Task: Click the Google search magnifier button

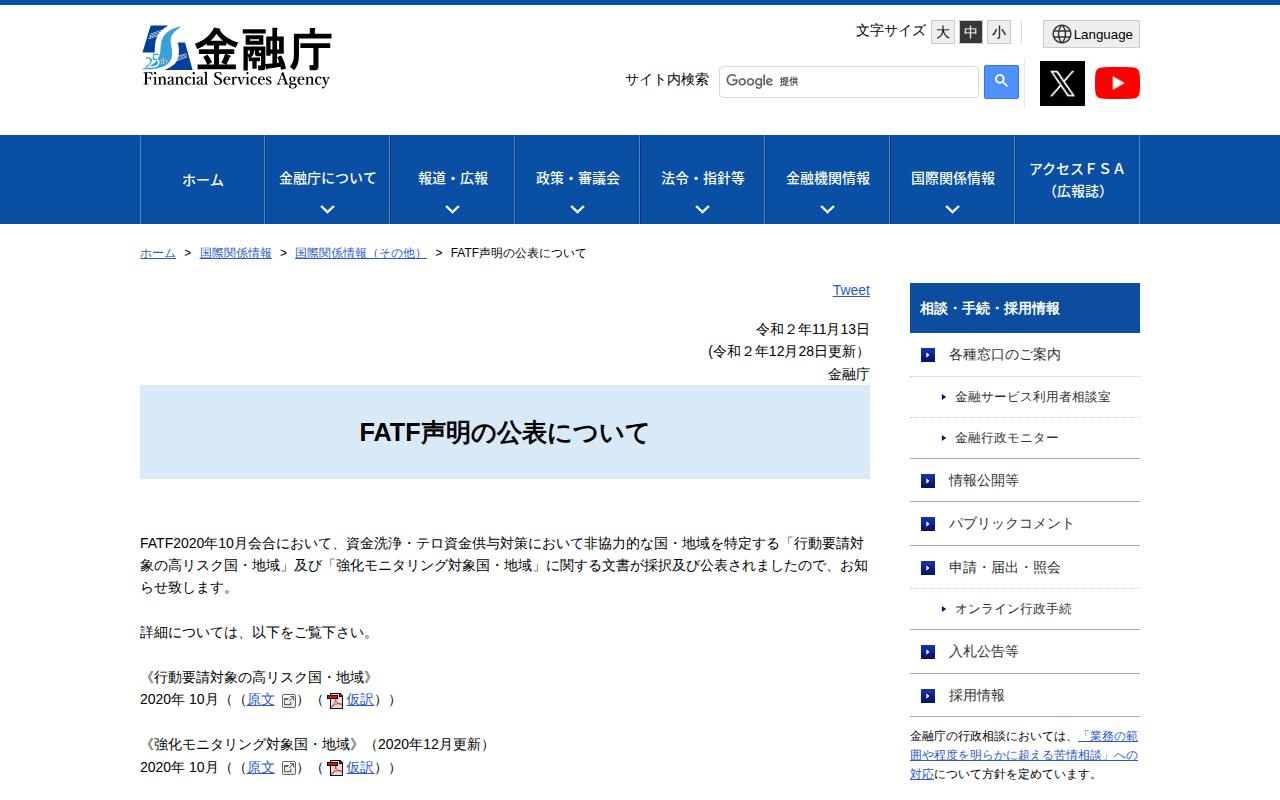Action: [x=1001, y=81]
